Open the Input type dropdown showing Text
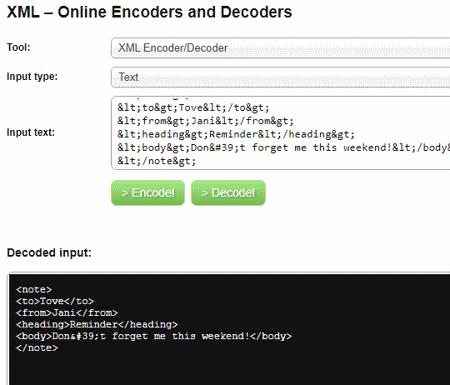Viewport: 450px width, 385px height. point(280,77)
